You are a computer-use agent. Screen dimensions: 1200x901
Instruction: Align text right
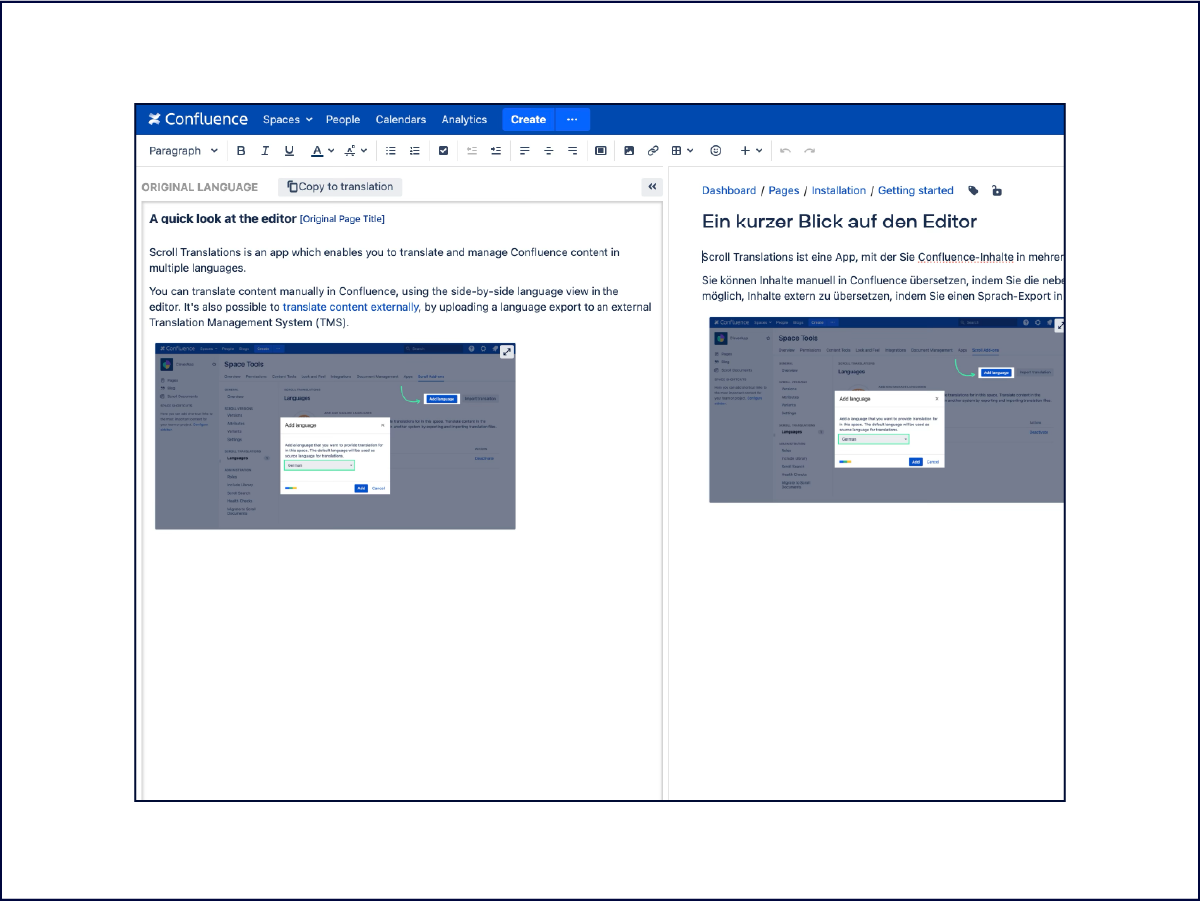tap(572, 151)
